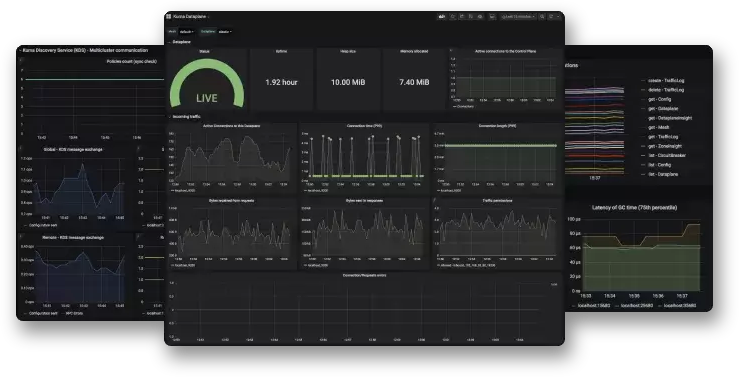Select list - CircuitBreaker legend in right window

point(664,156)
